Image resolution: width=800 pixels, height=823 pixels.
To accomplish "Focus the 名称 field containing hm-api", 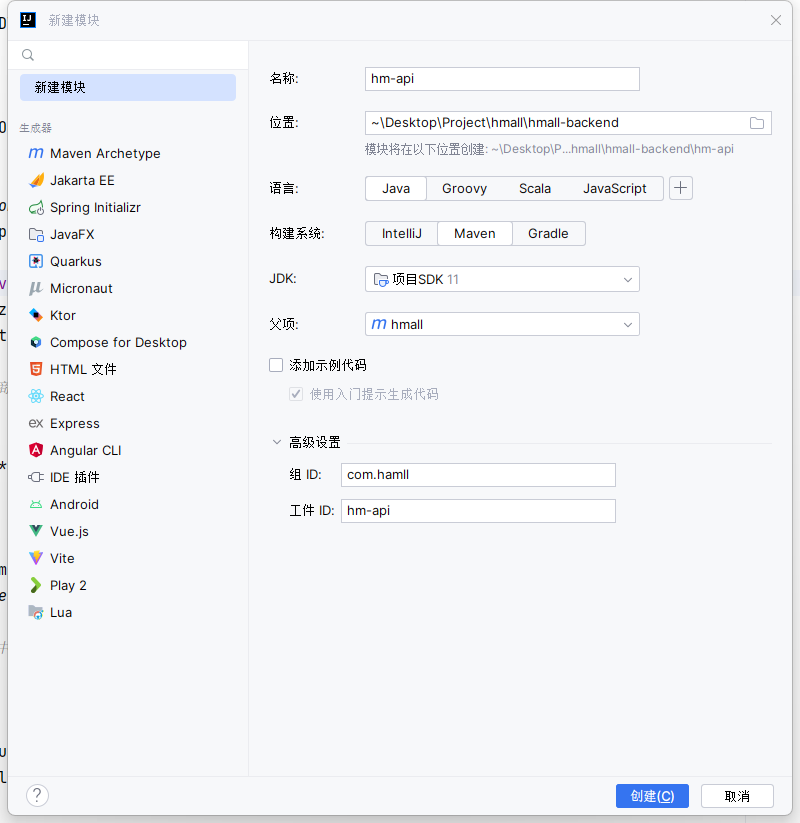I will [502, 79].
